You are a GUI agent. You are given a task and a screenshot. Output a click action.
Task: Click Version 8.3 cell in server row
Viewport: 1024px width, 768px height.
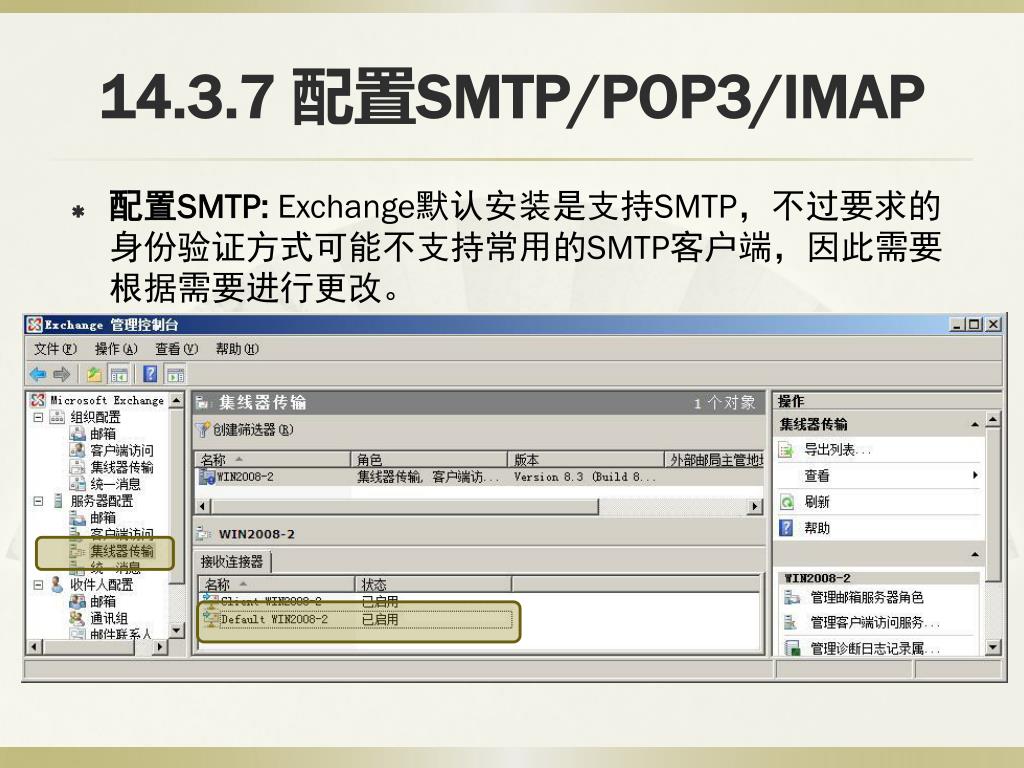[x=584, y=477]
